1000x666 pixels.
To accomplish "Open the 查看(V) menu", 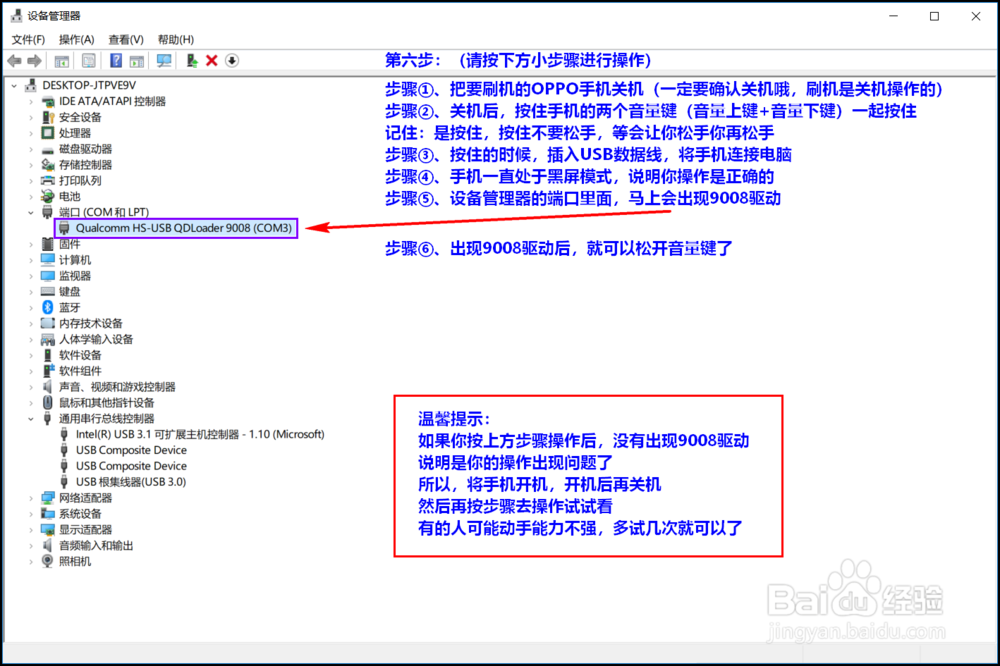I will coord(124,39).
